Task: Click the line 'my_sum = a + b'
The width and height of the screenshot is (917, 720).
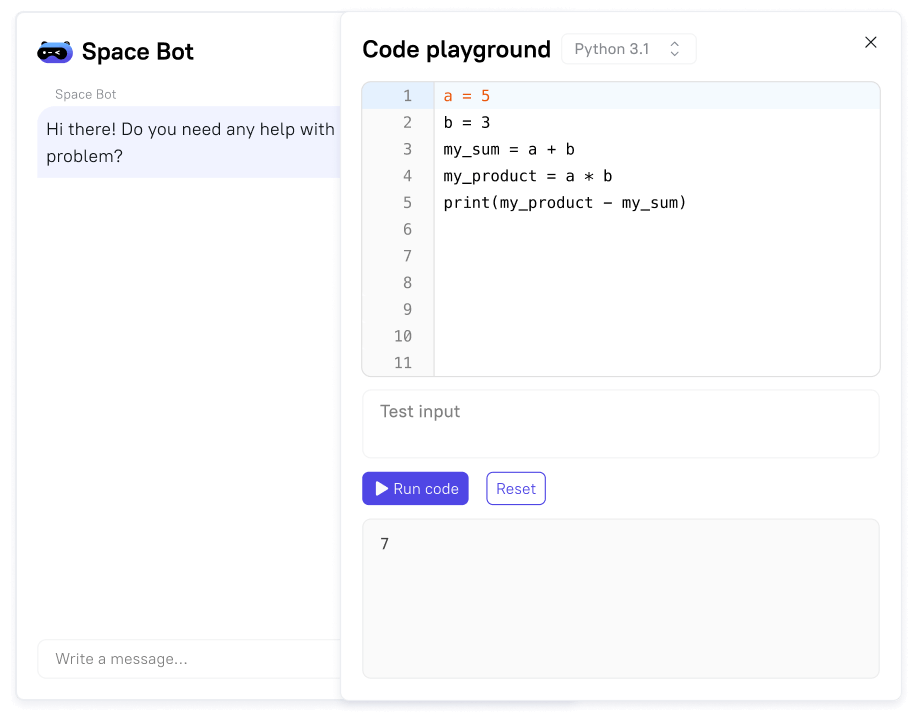Action: [509, 150]
